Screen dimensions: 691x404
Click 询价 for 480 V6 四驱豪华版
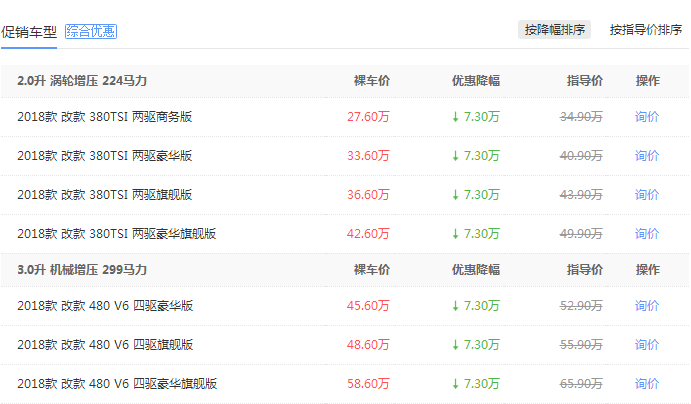click(647, 306)
